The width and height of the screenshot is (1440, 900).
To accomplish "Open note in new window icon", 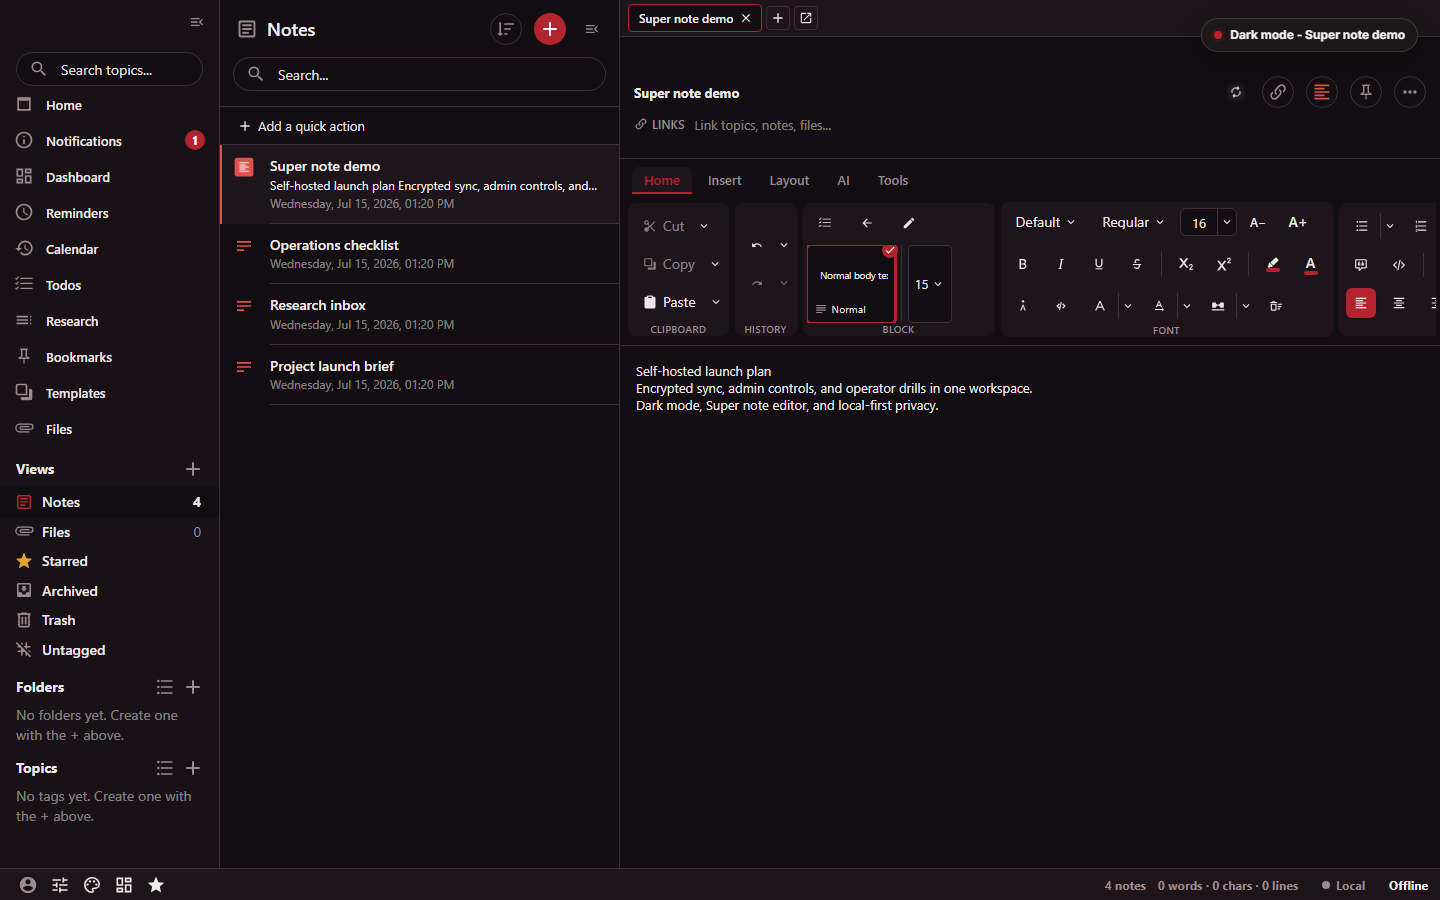I will [806, 18].
